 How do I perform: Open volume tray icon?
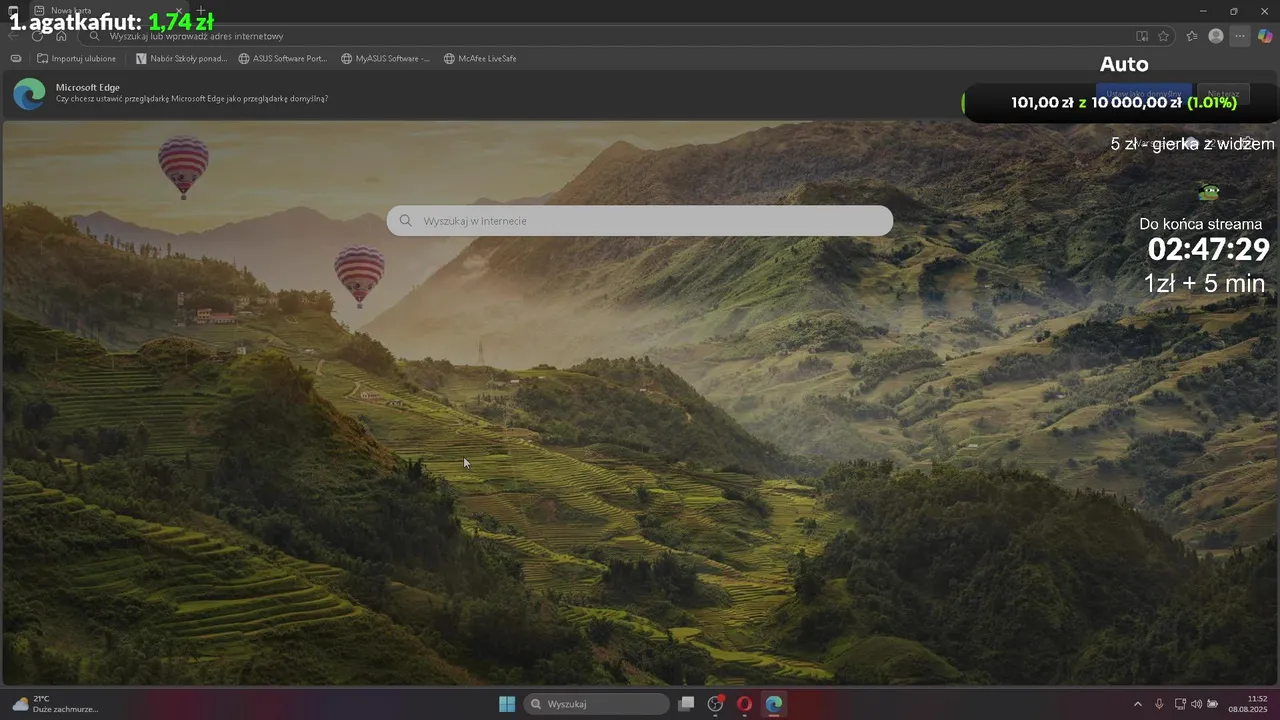pyautogui.click(x=1196, y=704)
